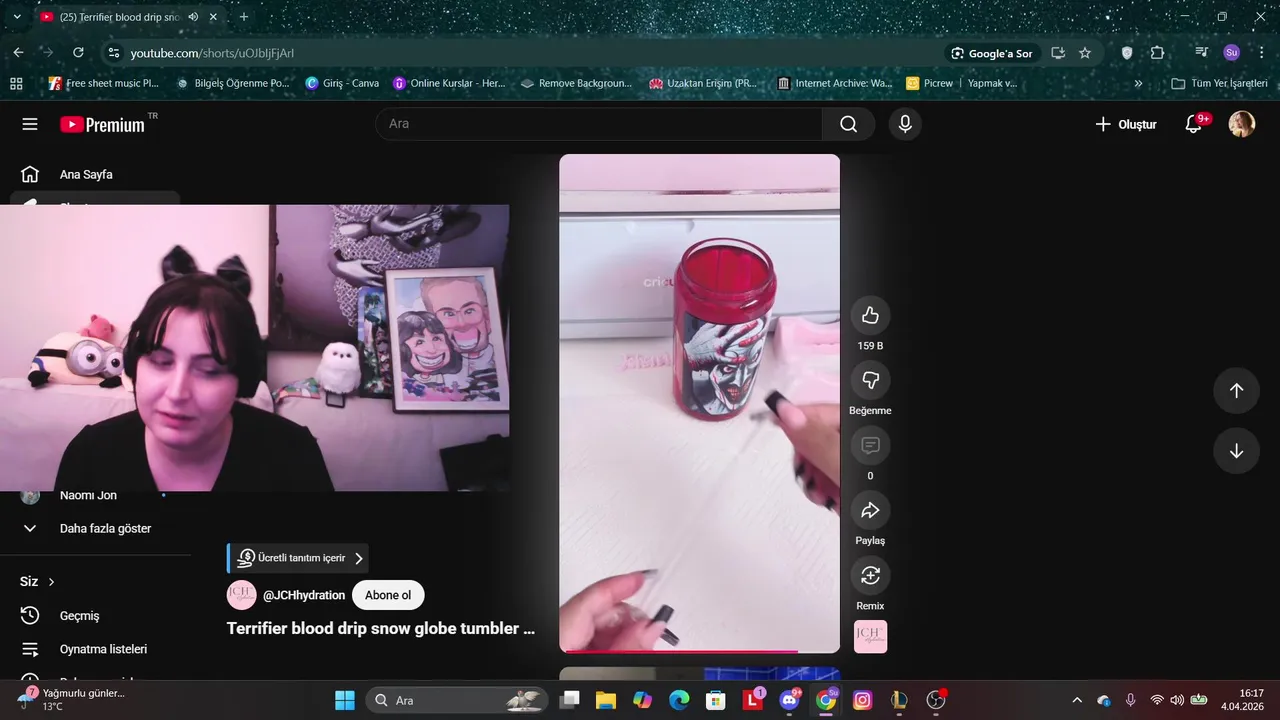The image size is (1280, 720).
Task: Dislike the short via Beğenme button
Action: click(x=870, y=380)
